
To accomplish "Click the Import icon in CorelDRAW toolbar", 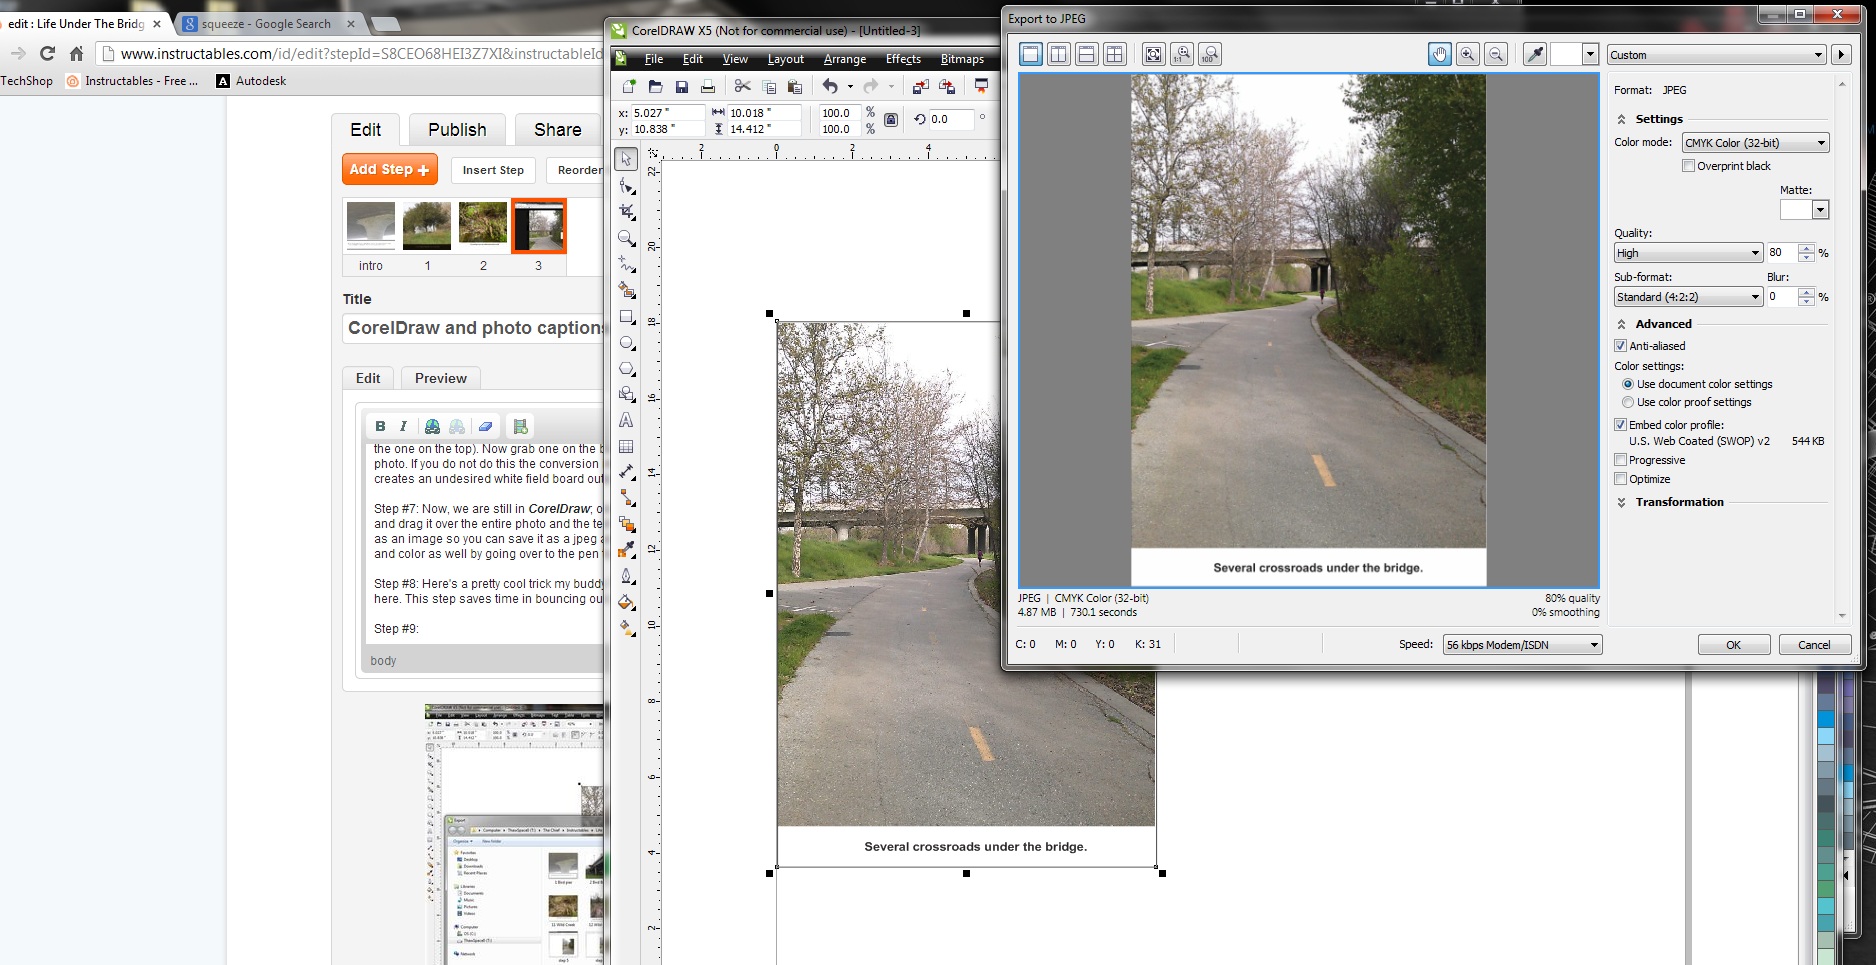I will [x=921, y=87].
